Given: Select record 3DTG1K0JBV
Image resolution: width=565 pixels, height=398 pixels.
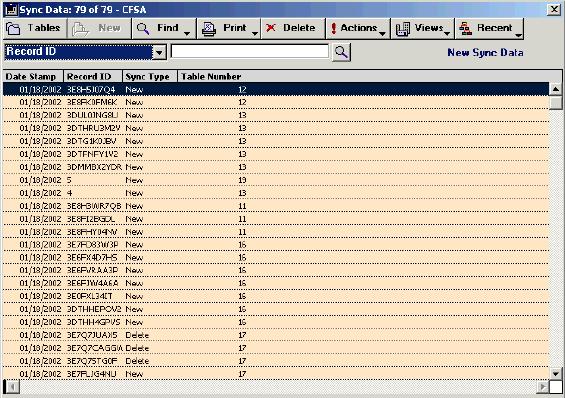Looking at the screenshot, I should point(276,141).
